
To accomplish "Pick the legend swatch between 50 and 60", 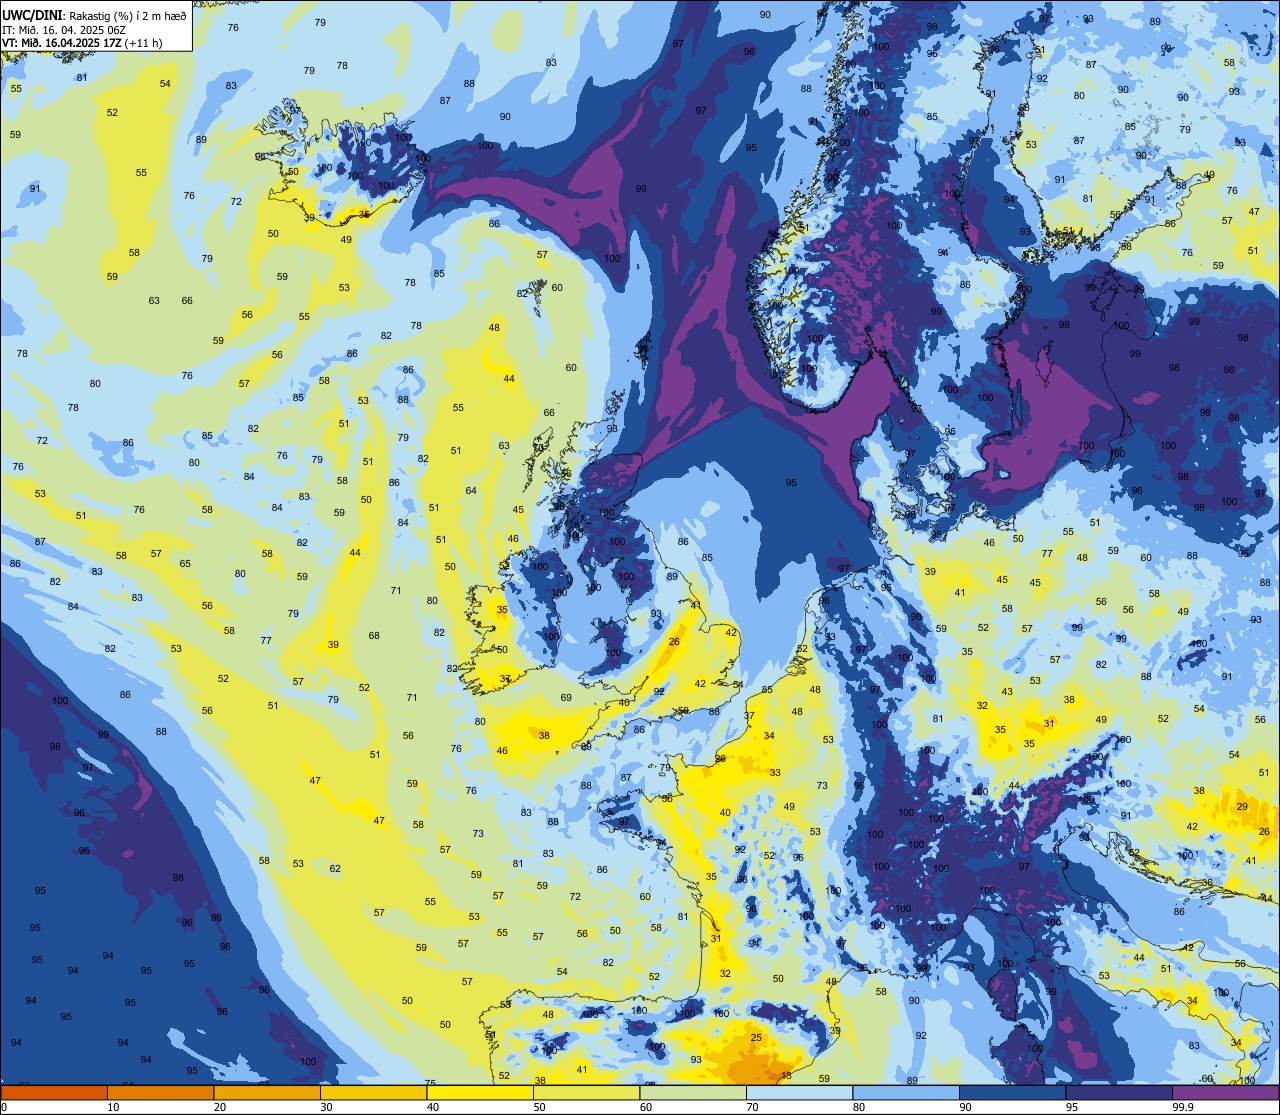I will pyautogui.click(x=586, y=1092).
